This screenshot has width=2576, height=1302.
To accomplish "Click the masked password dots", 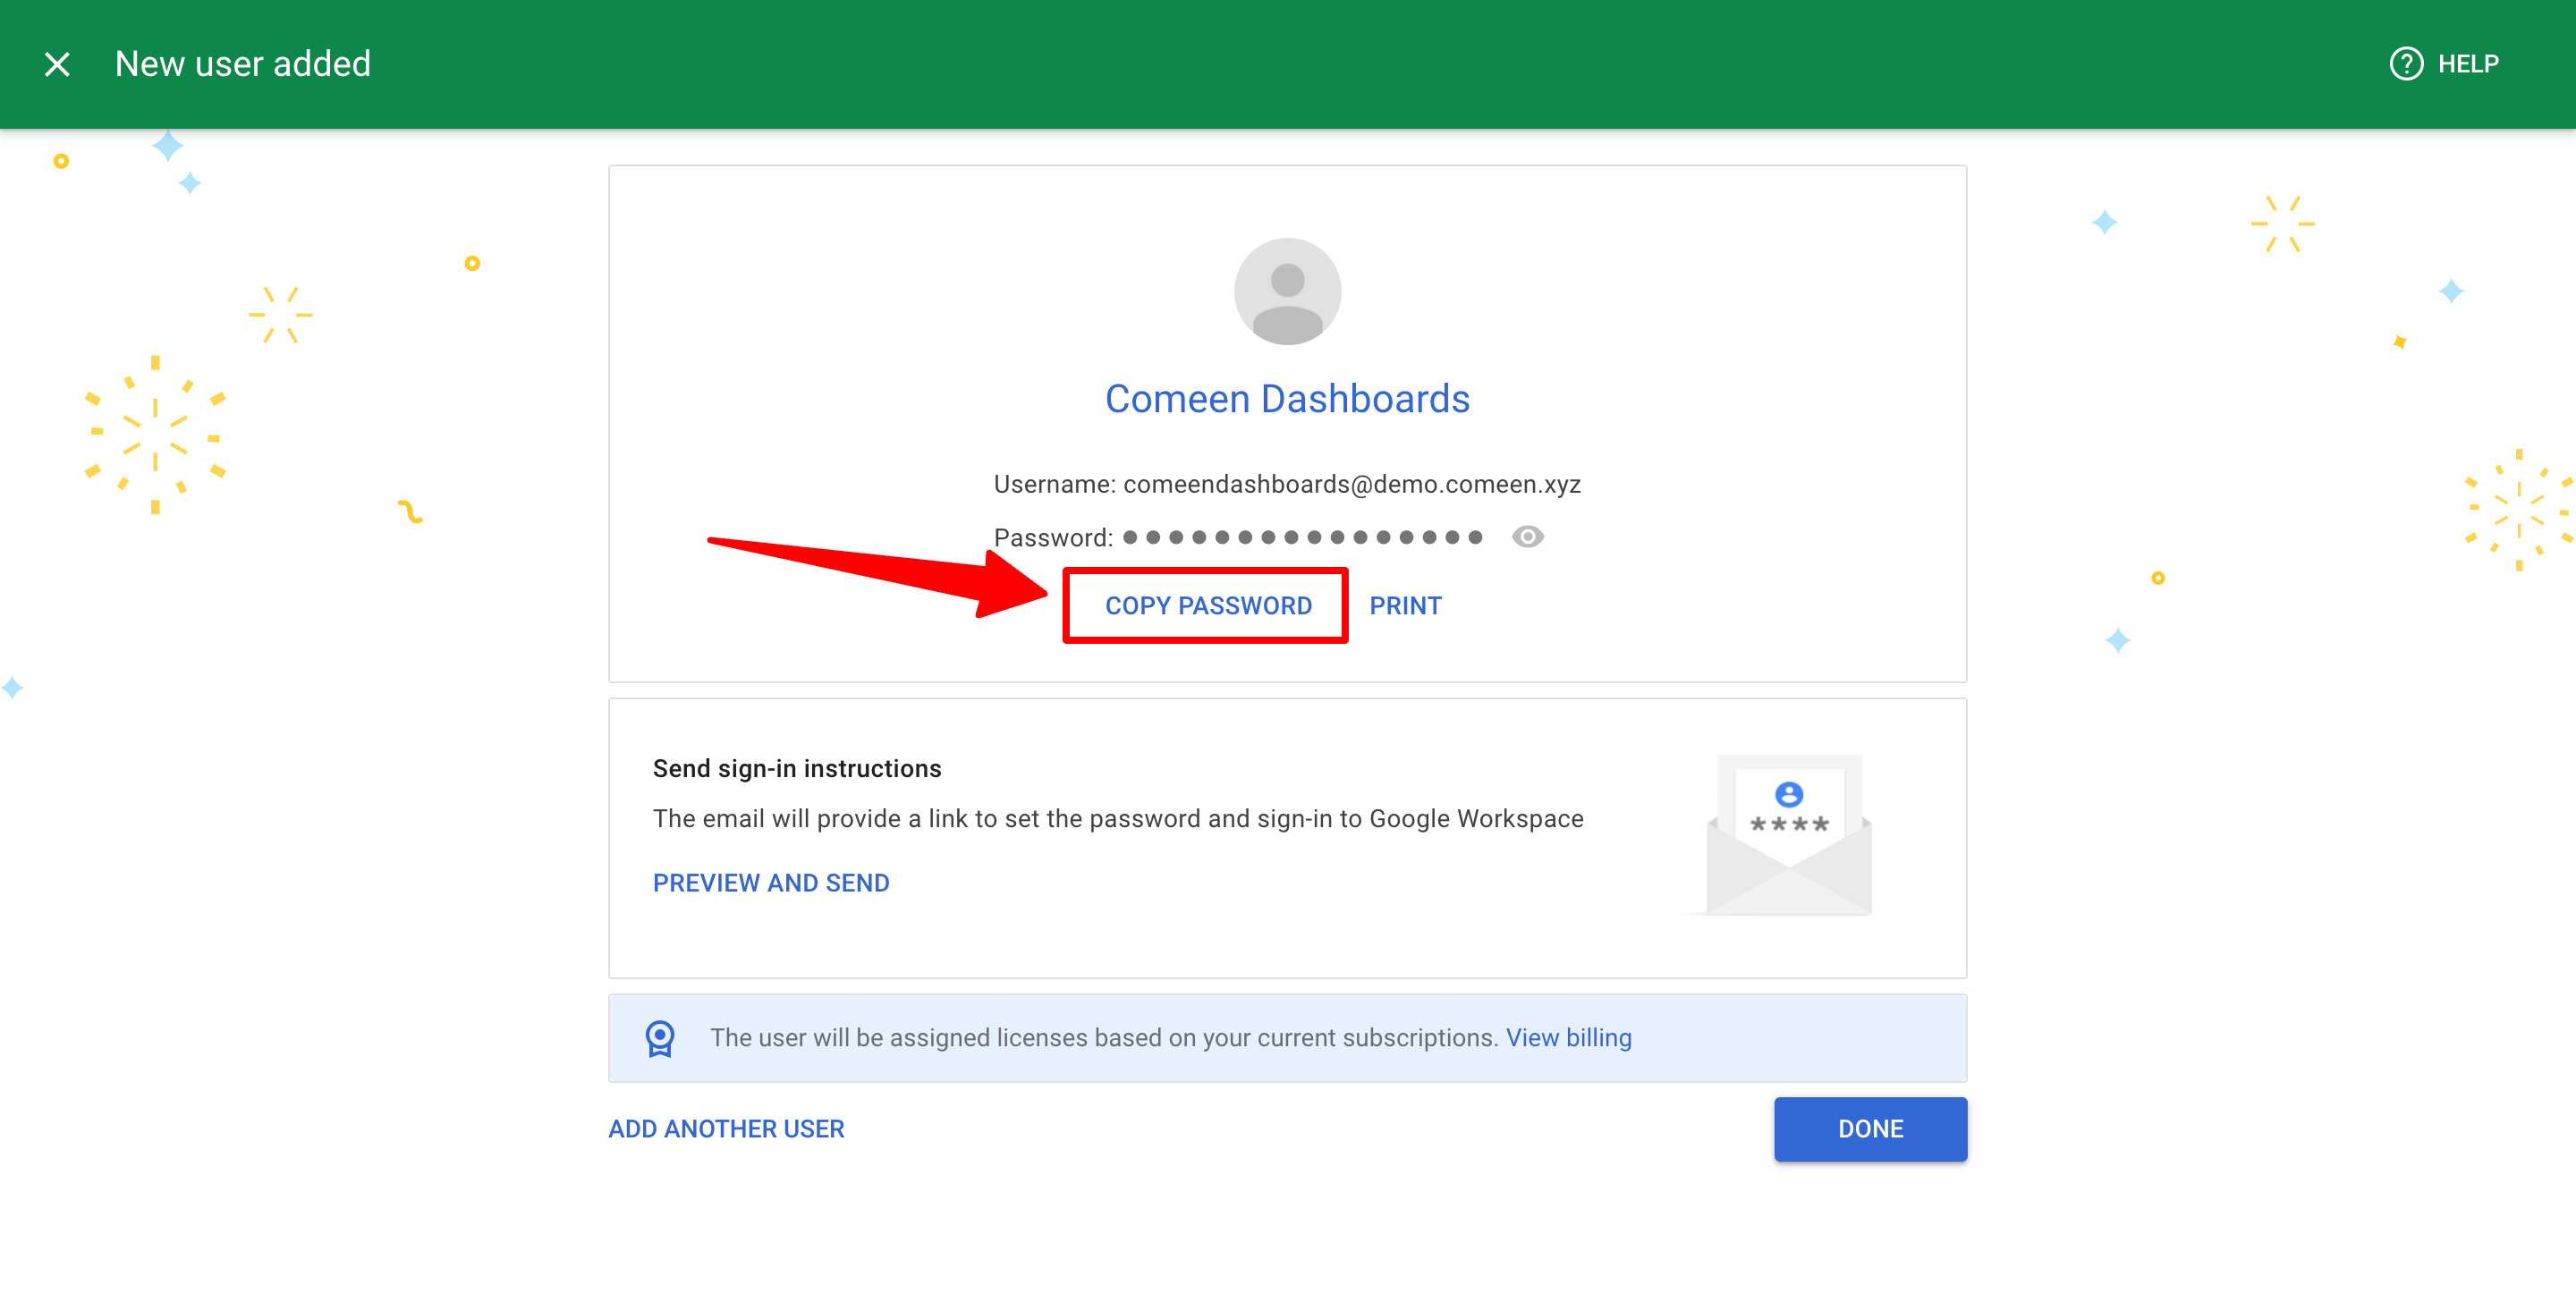I will tap(1302, 537).
